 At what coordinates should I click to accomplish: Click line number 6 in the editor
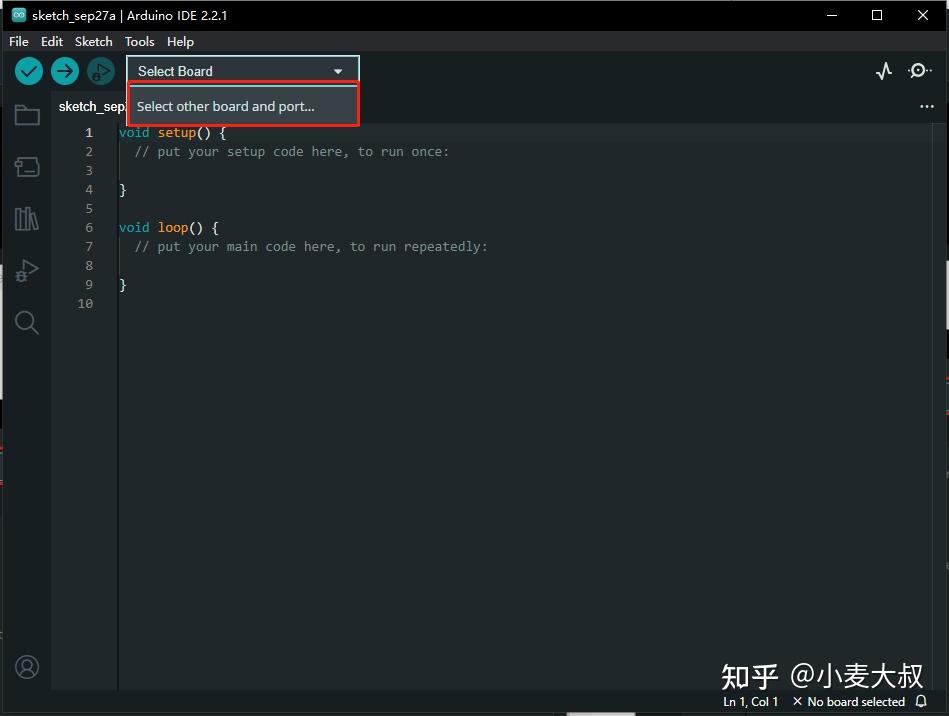point(89,227)
